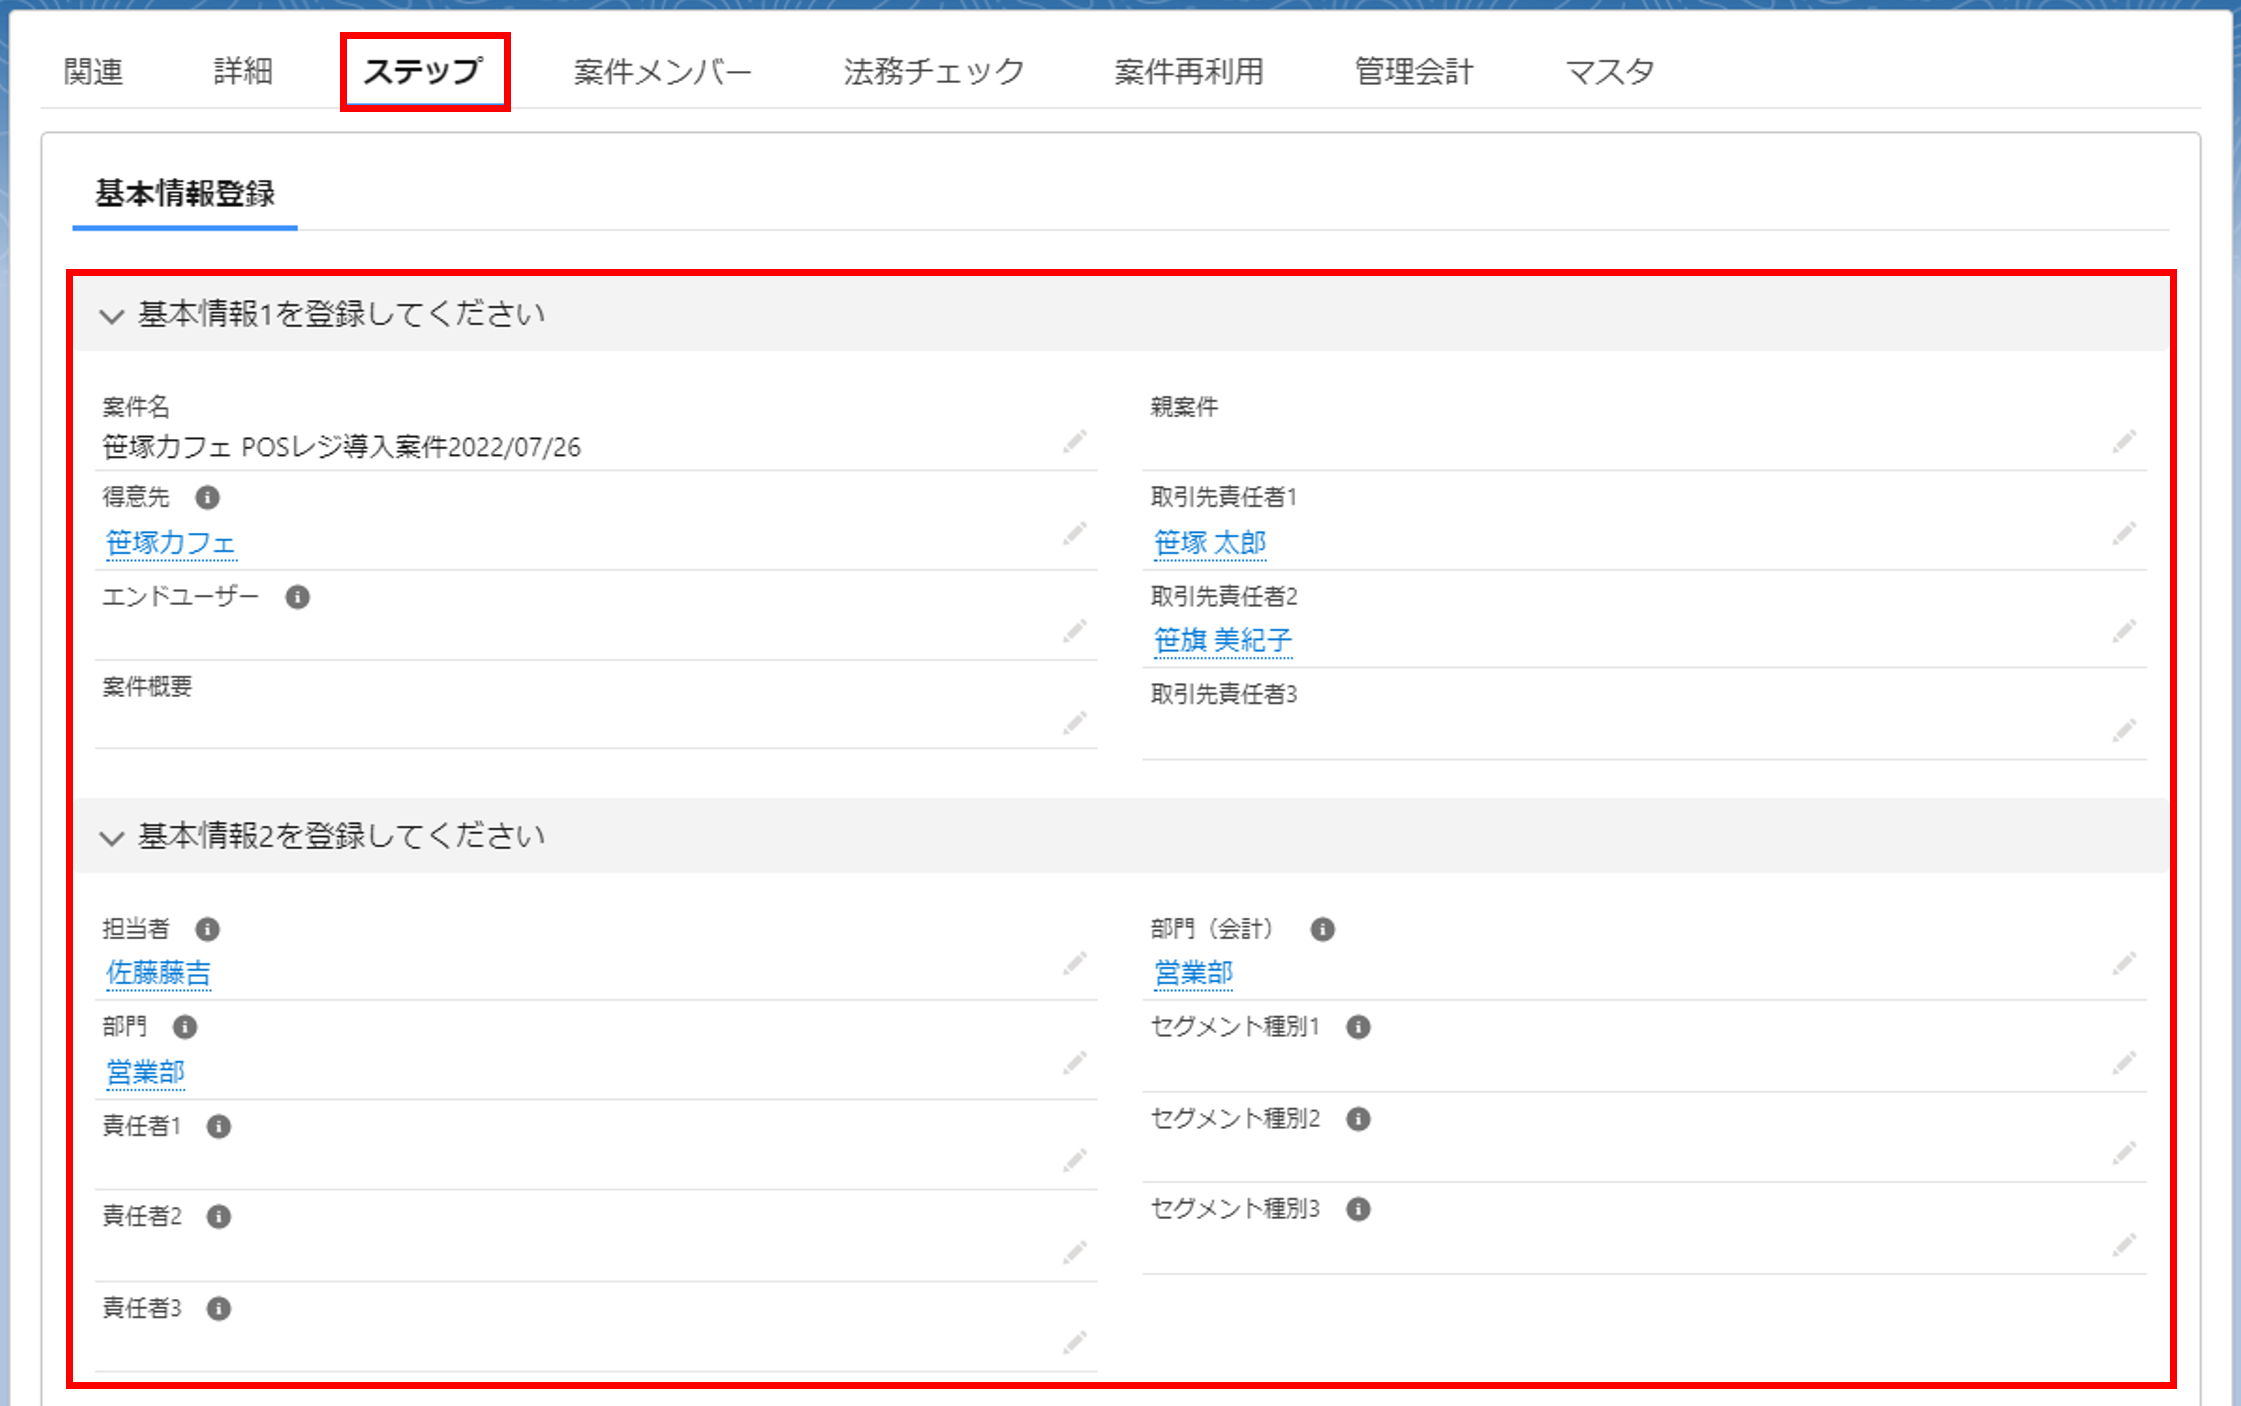Select the 基本情報登録 sub-tab
The height and width of the screenshot is (1406, 2241).
coord(185,194)
